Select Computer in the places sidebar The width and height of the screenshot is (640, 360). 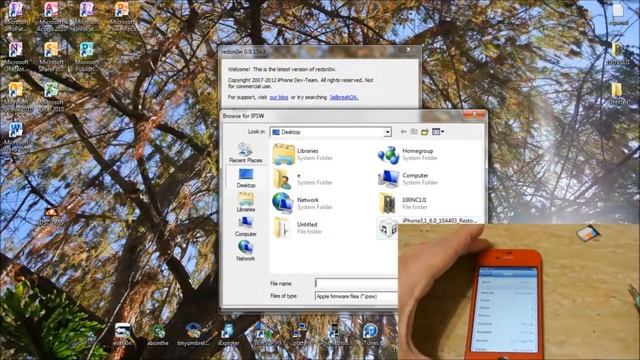pos(246,227)
